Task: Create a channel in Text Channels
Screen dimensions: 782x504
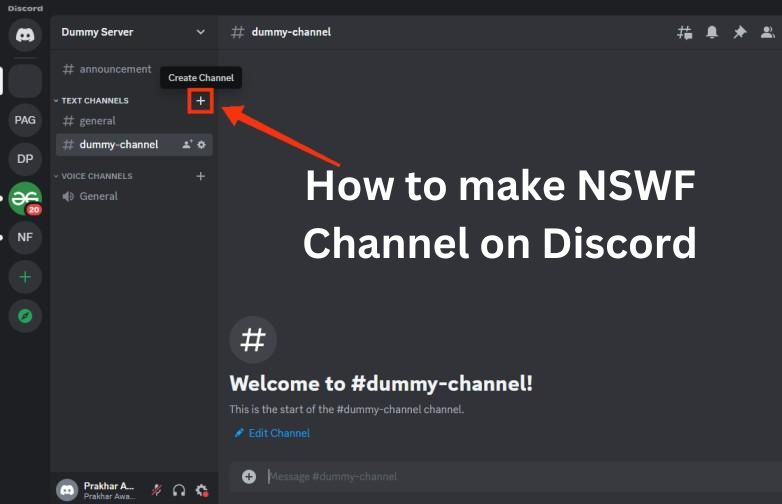Action: click(200, 101)
